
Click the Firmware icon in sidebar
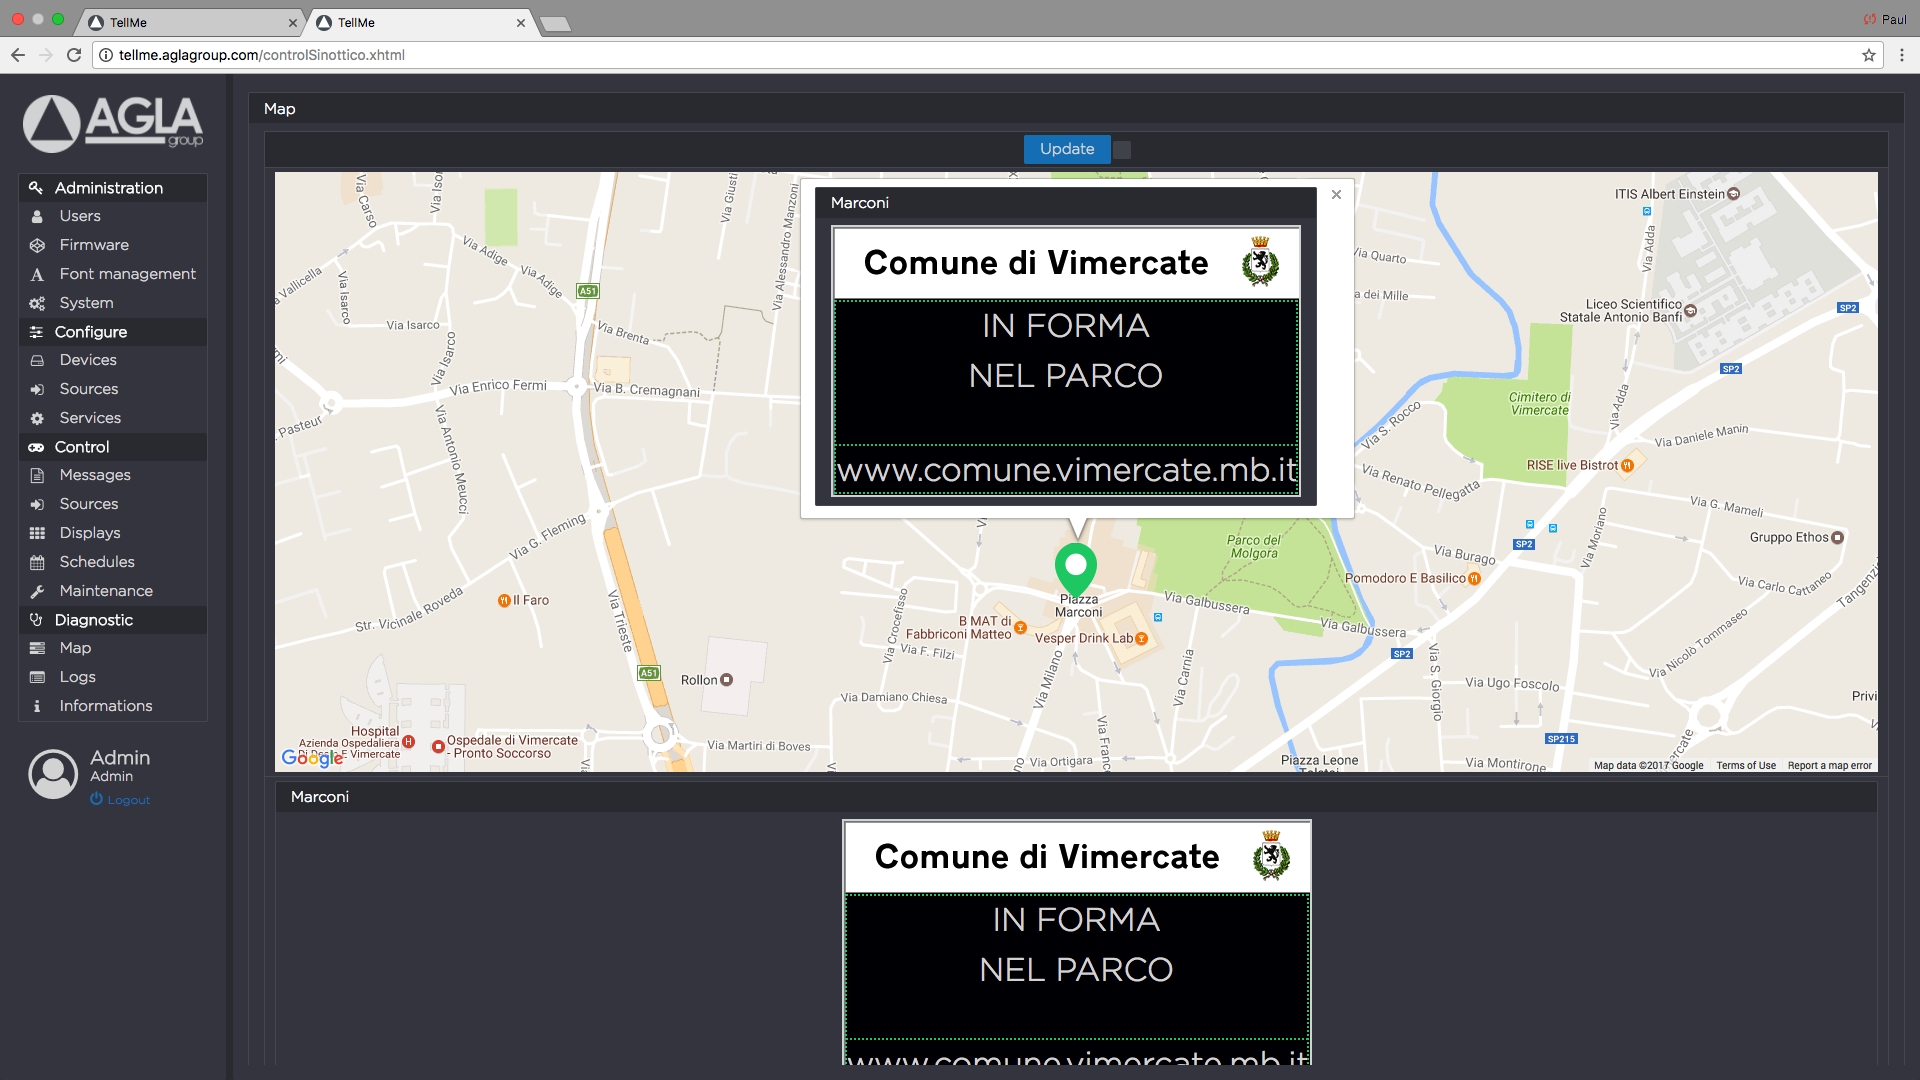[37, 245]
